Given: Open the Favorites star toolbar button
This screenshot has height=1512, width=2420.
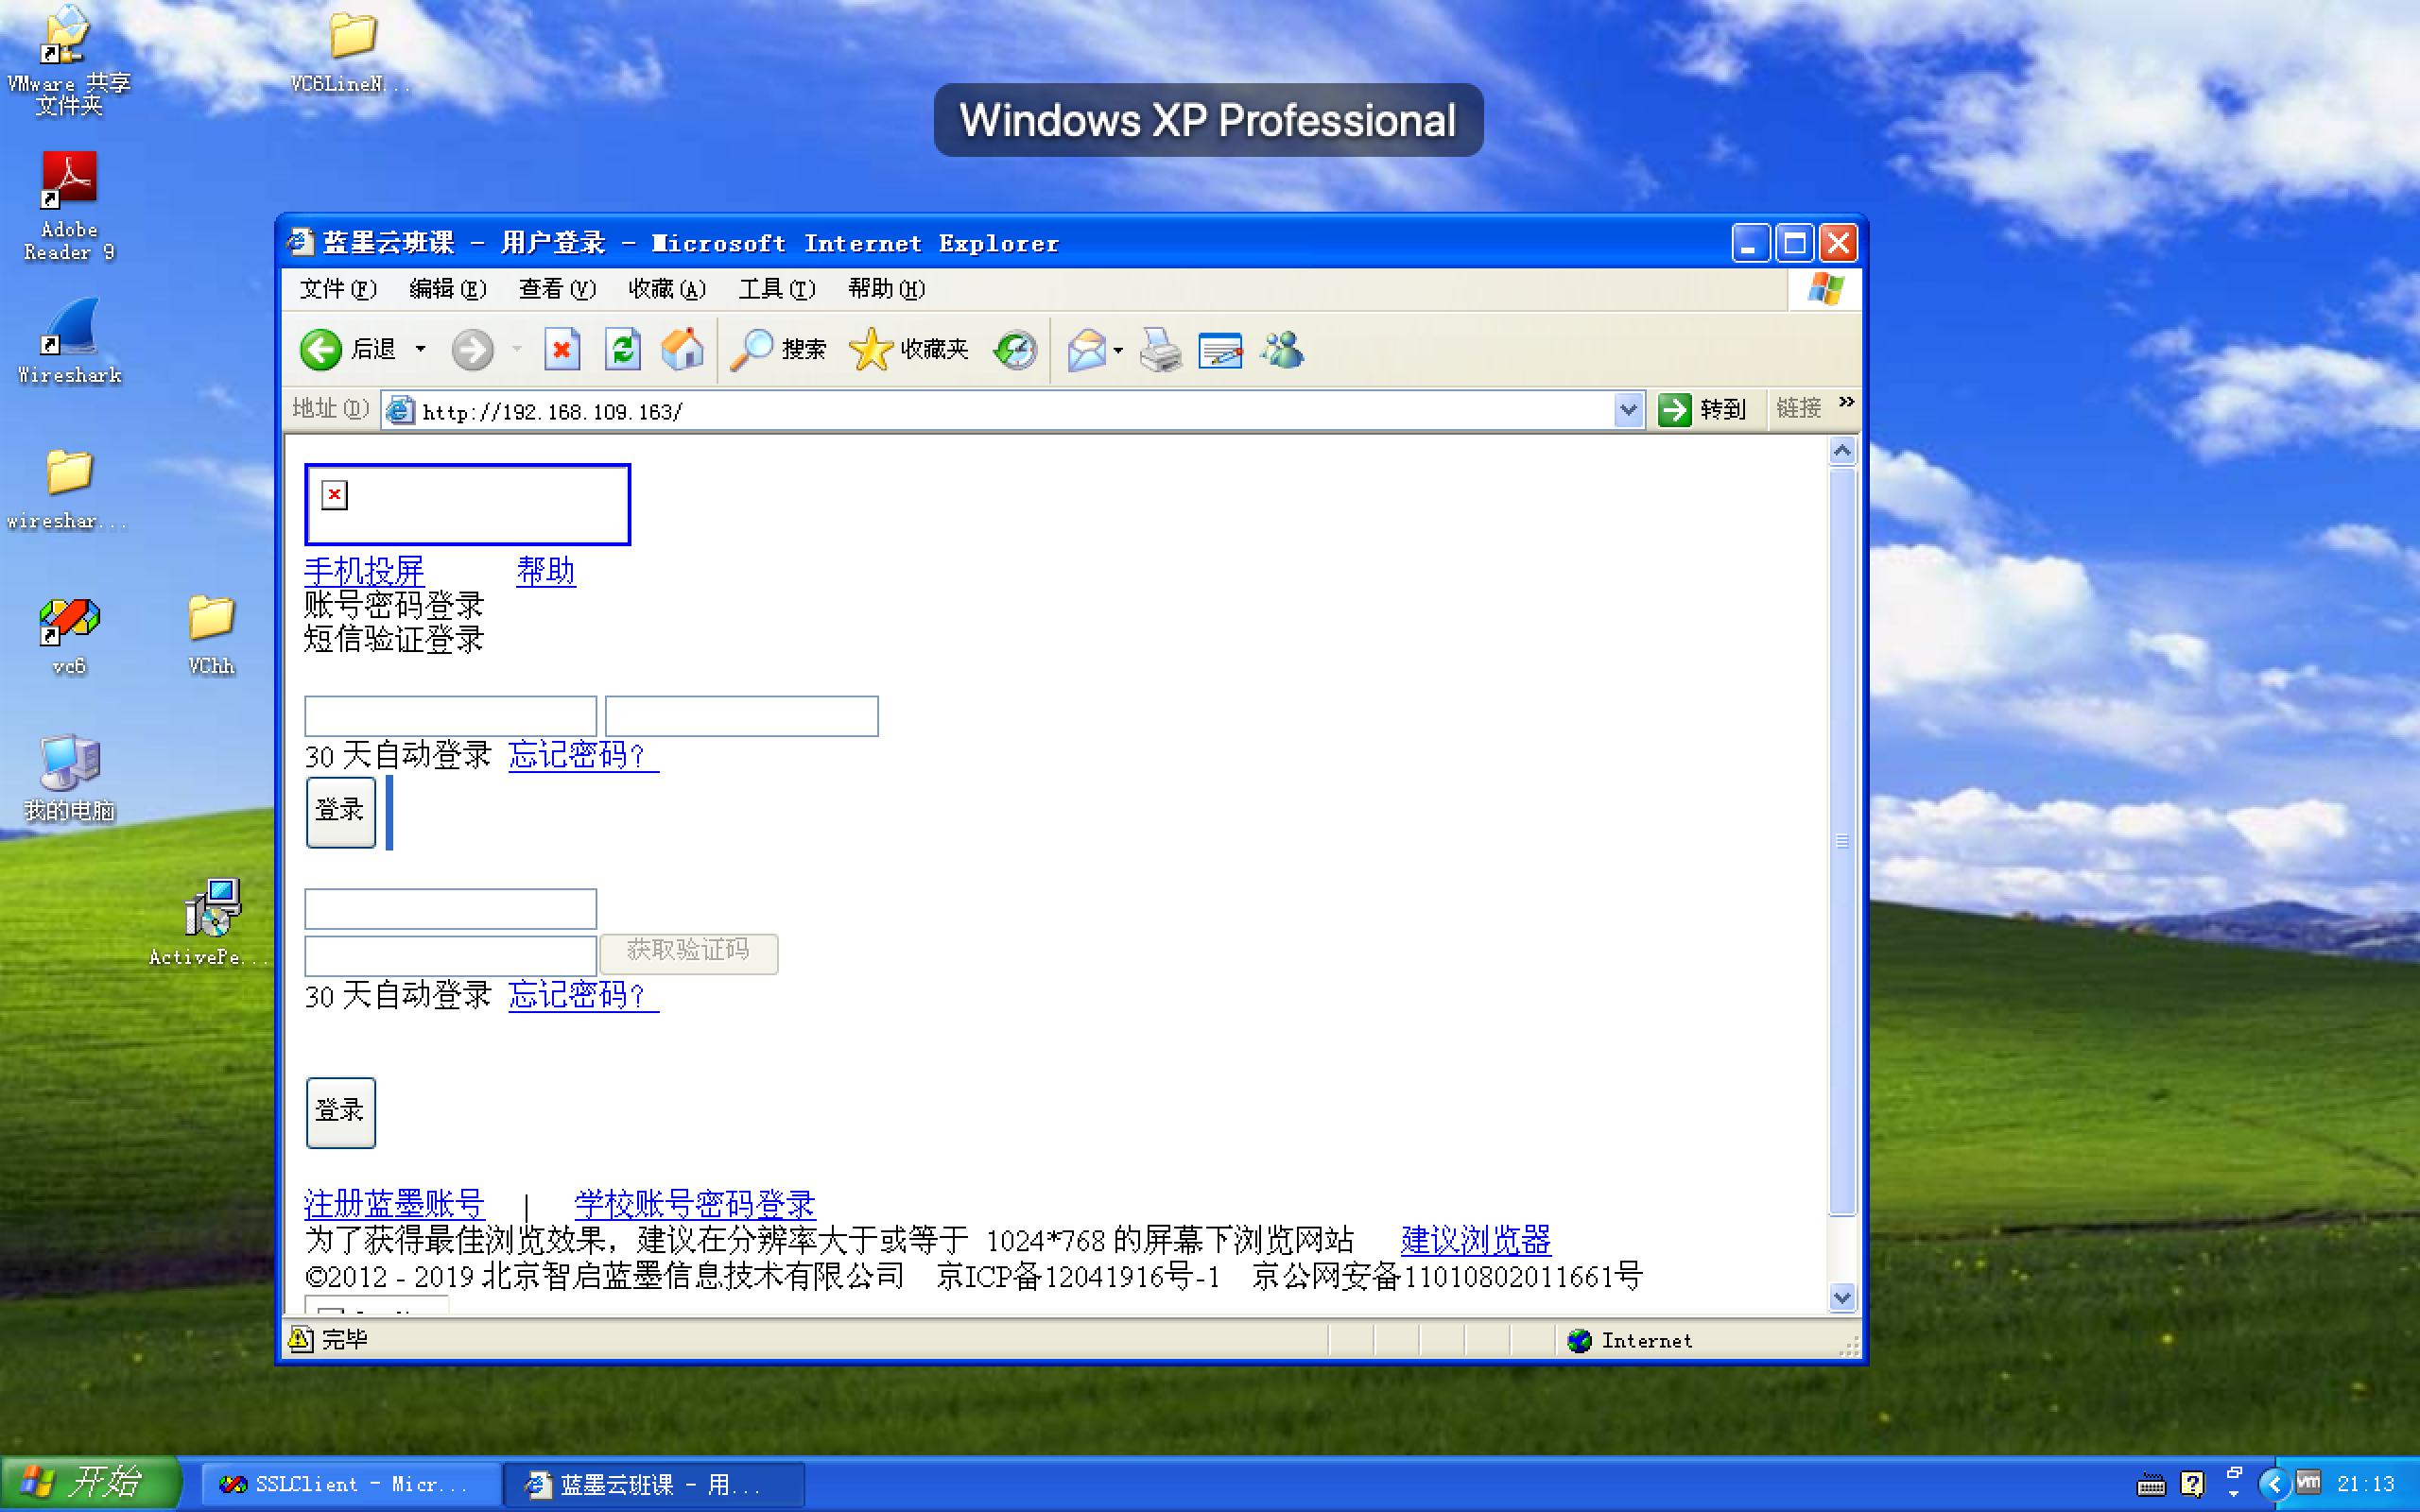Looking at the screenshot, I should [909, 349].
